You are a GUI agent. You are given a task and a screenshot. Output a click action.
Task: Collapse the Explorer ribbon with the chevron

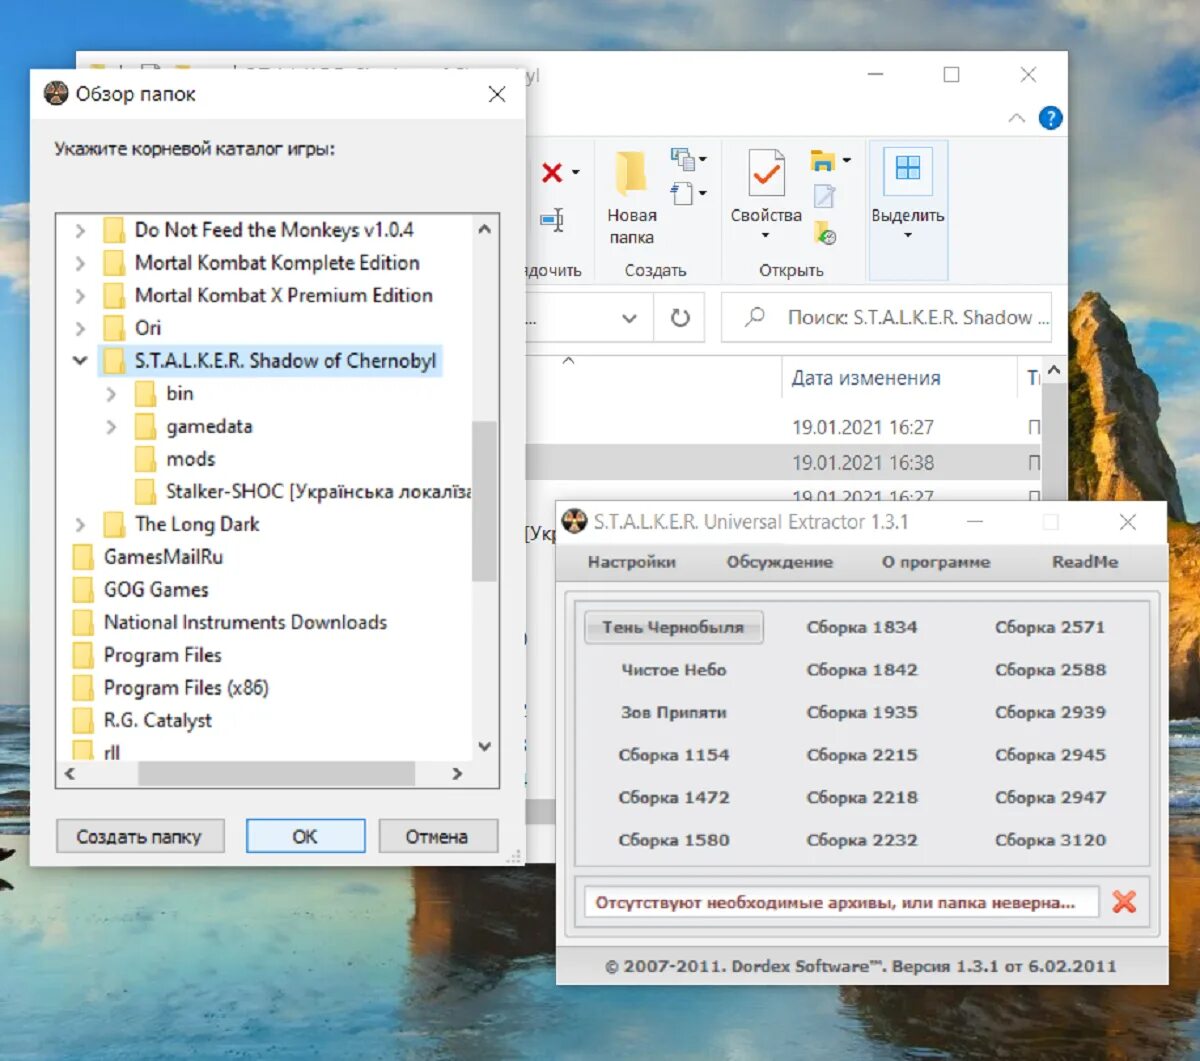(1016, 118)
